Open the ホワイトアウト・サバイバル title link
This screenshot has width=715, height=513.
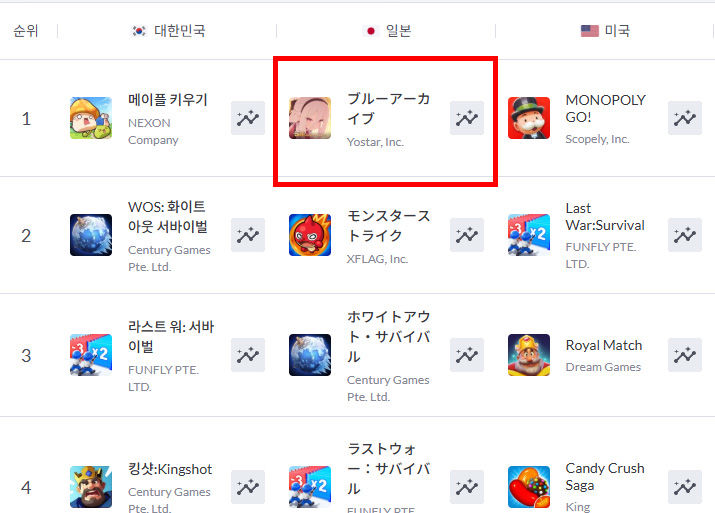point(389,337)
